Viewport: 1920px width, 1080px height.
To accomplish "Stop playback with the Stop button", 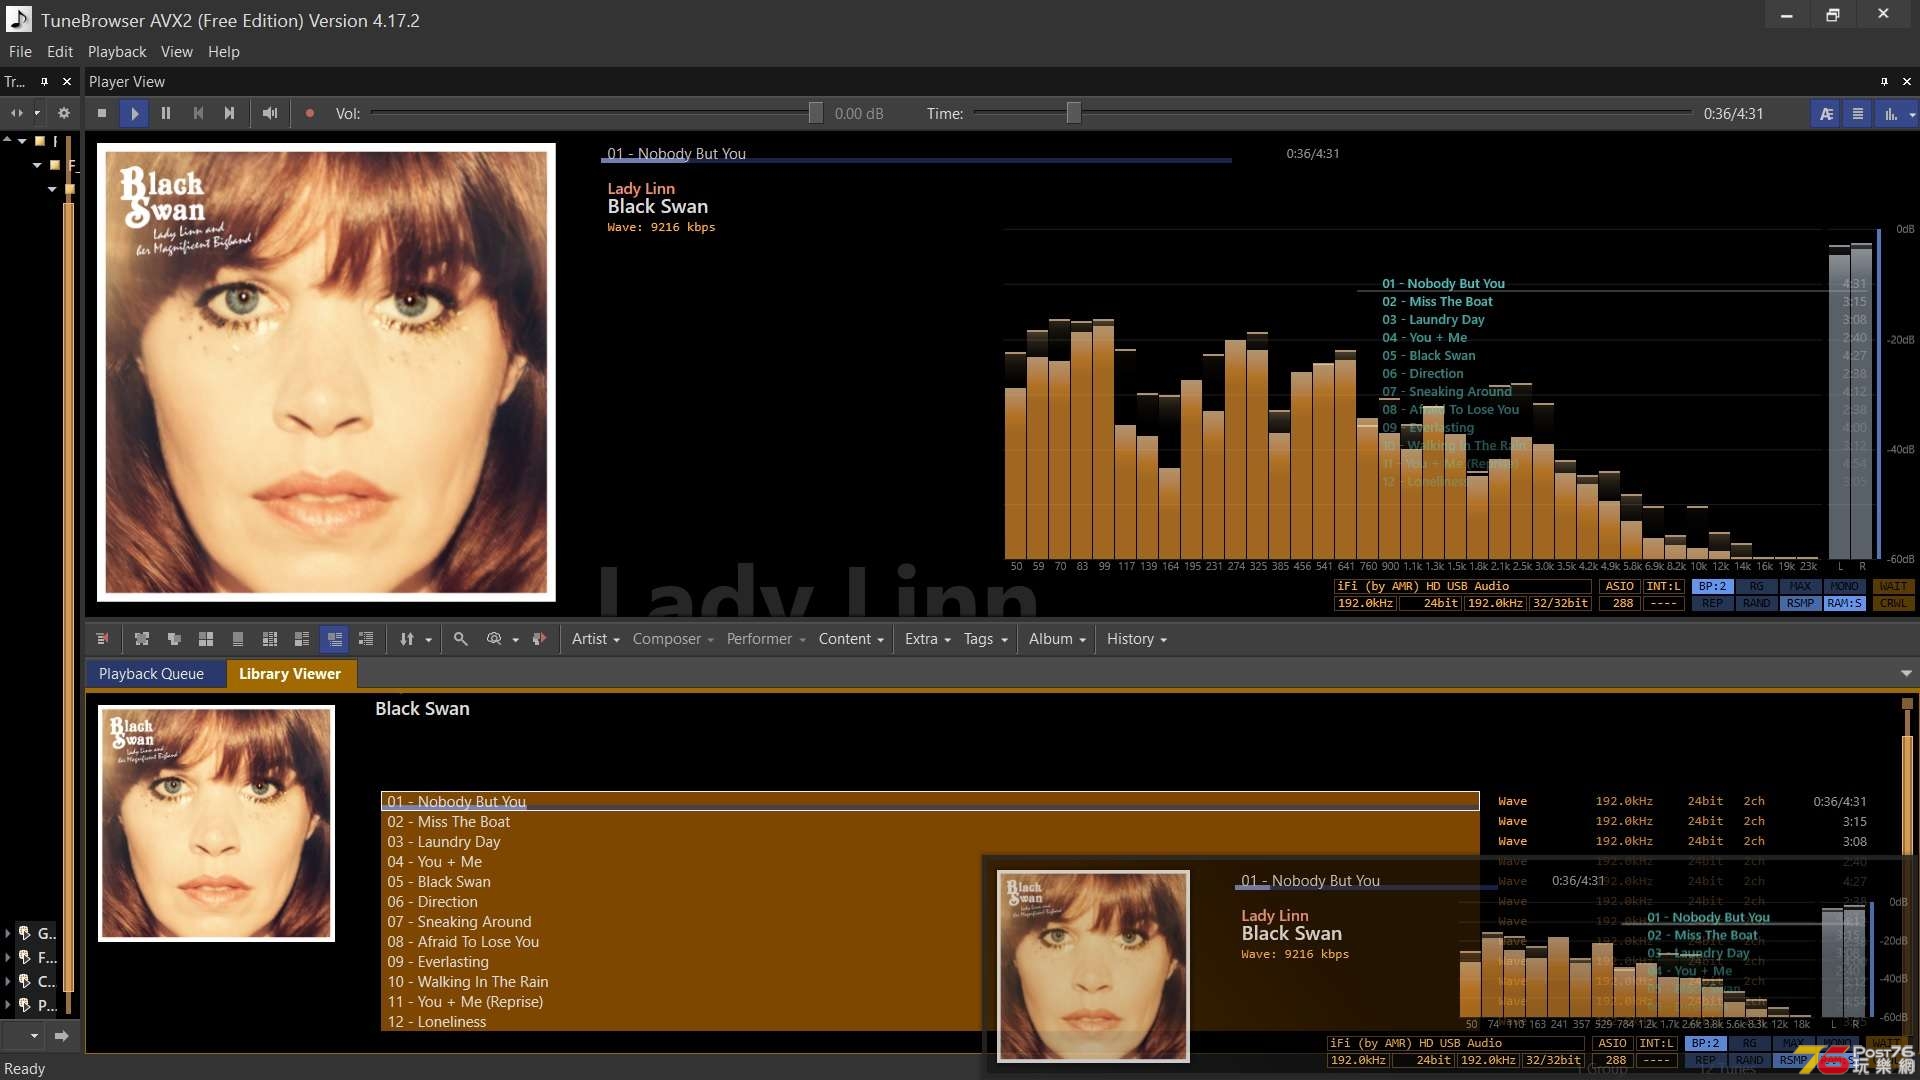I will [x=102, y=114].
